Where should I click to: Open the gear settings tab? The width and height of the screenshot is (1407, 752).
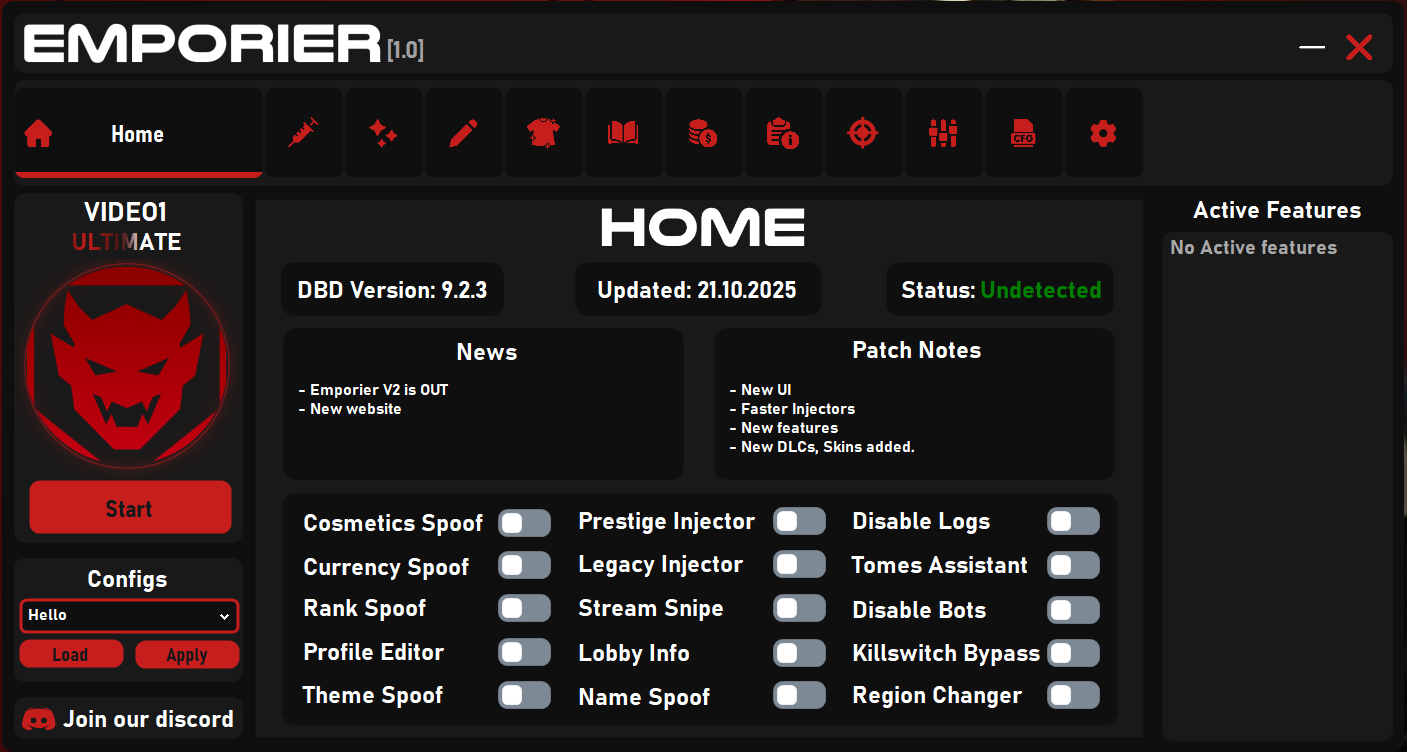1103,133
